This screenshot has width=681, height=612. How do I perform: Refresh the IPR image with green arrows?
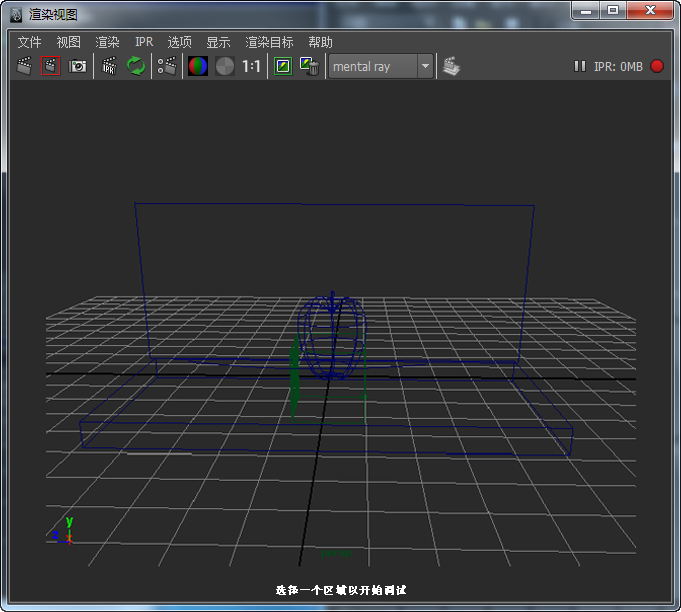[136, 66]
